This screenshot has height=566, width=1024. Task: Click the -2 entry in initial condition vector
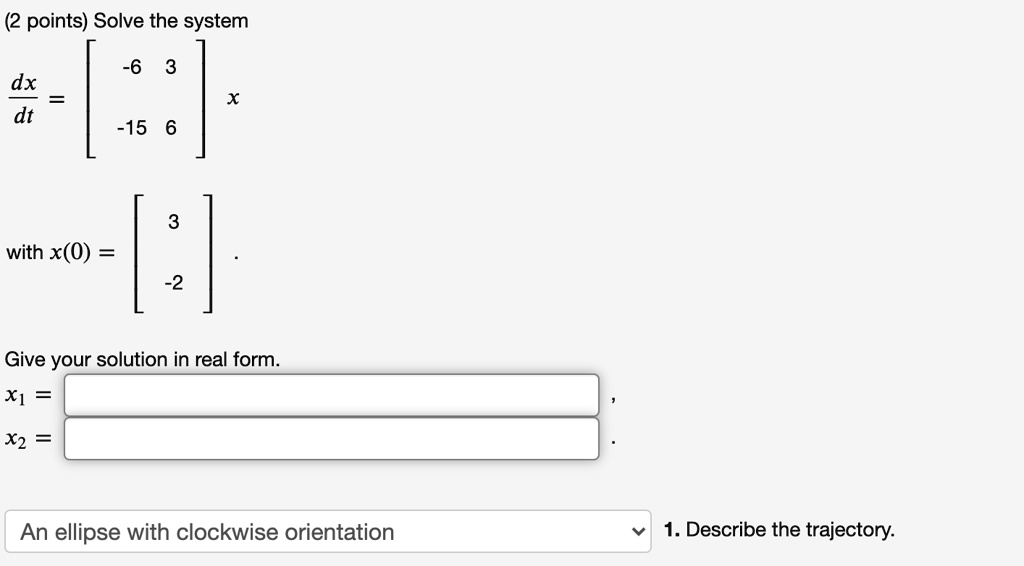tap(173, 283)
